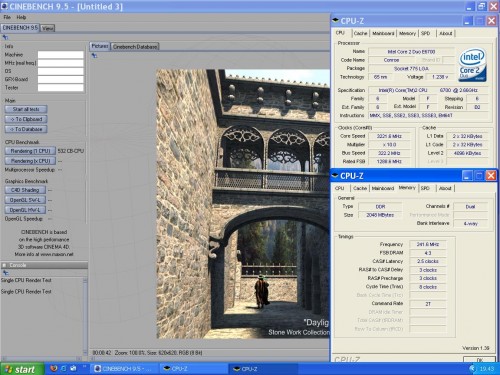Click the Console panel header
The image size is (500, 375).
click(x=44, y=265)
